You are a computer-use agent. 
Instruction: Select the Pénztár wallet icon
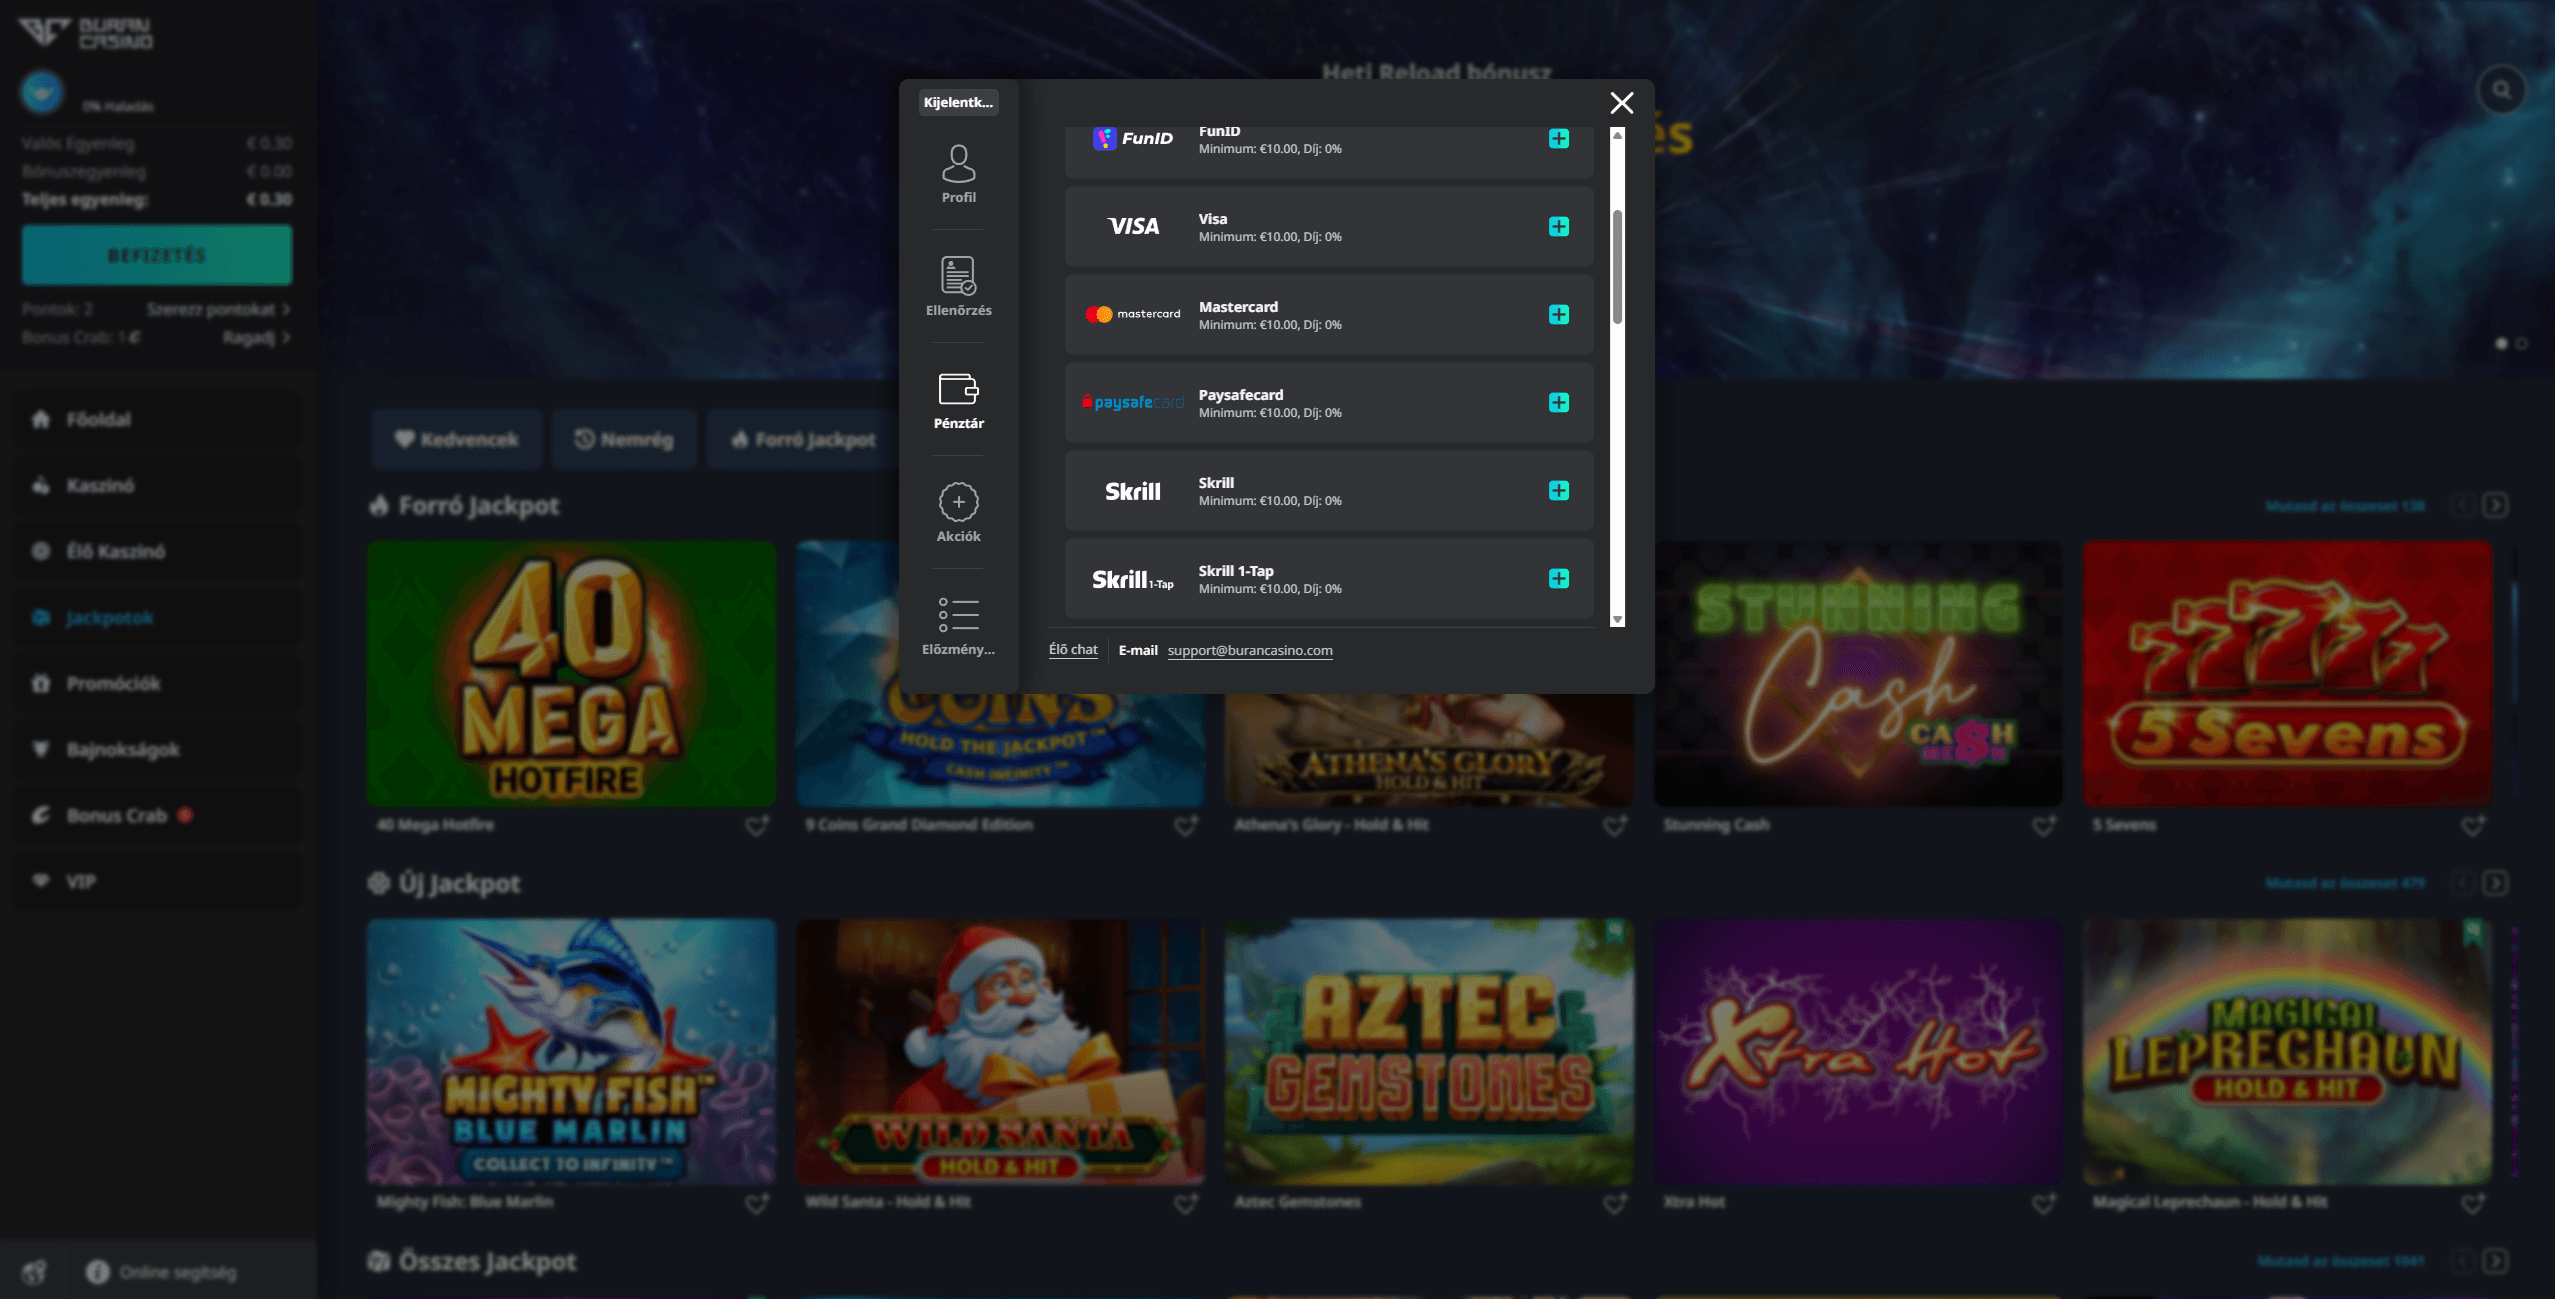tap(958, 389)
